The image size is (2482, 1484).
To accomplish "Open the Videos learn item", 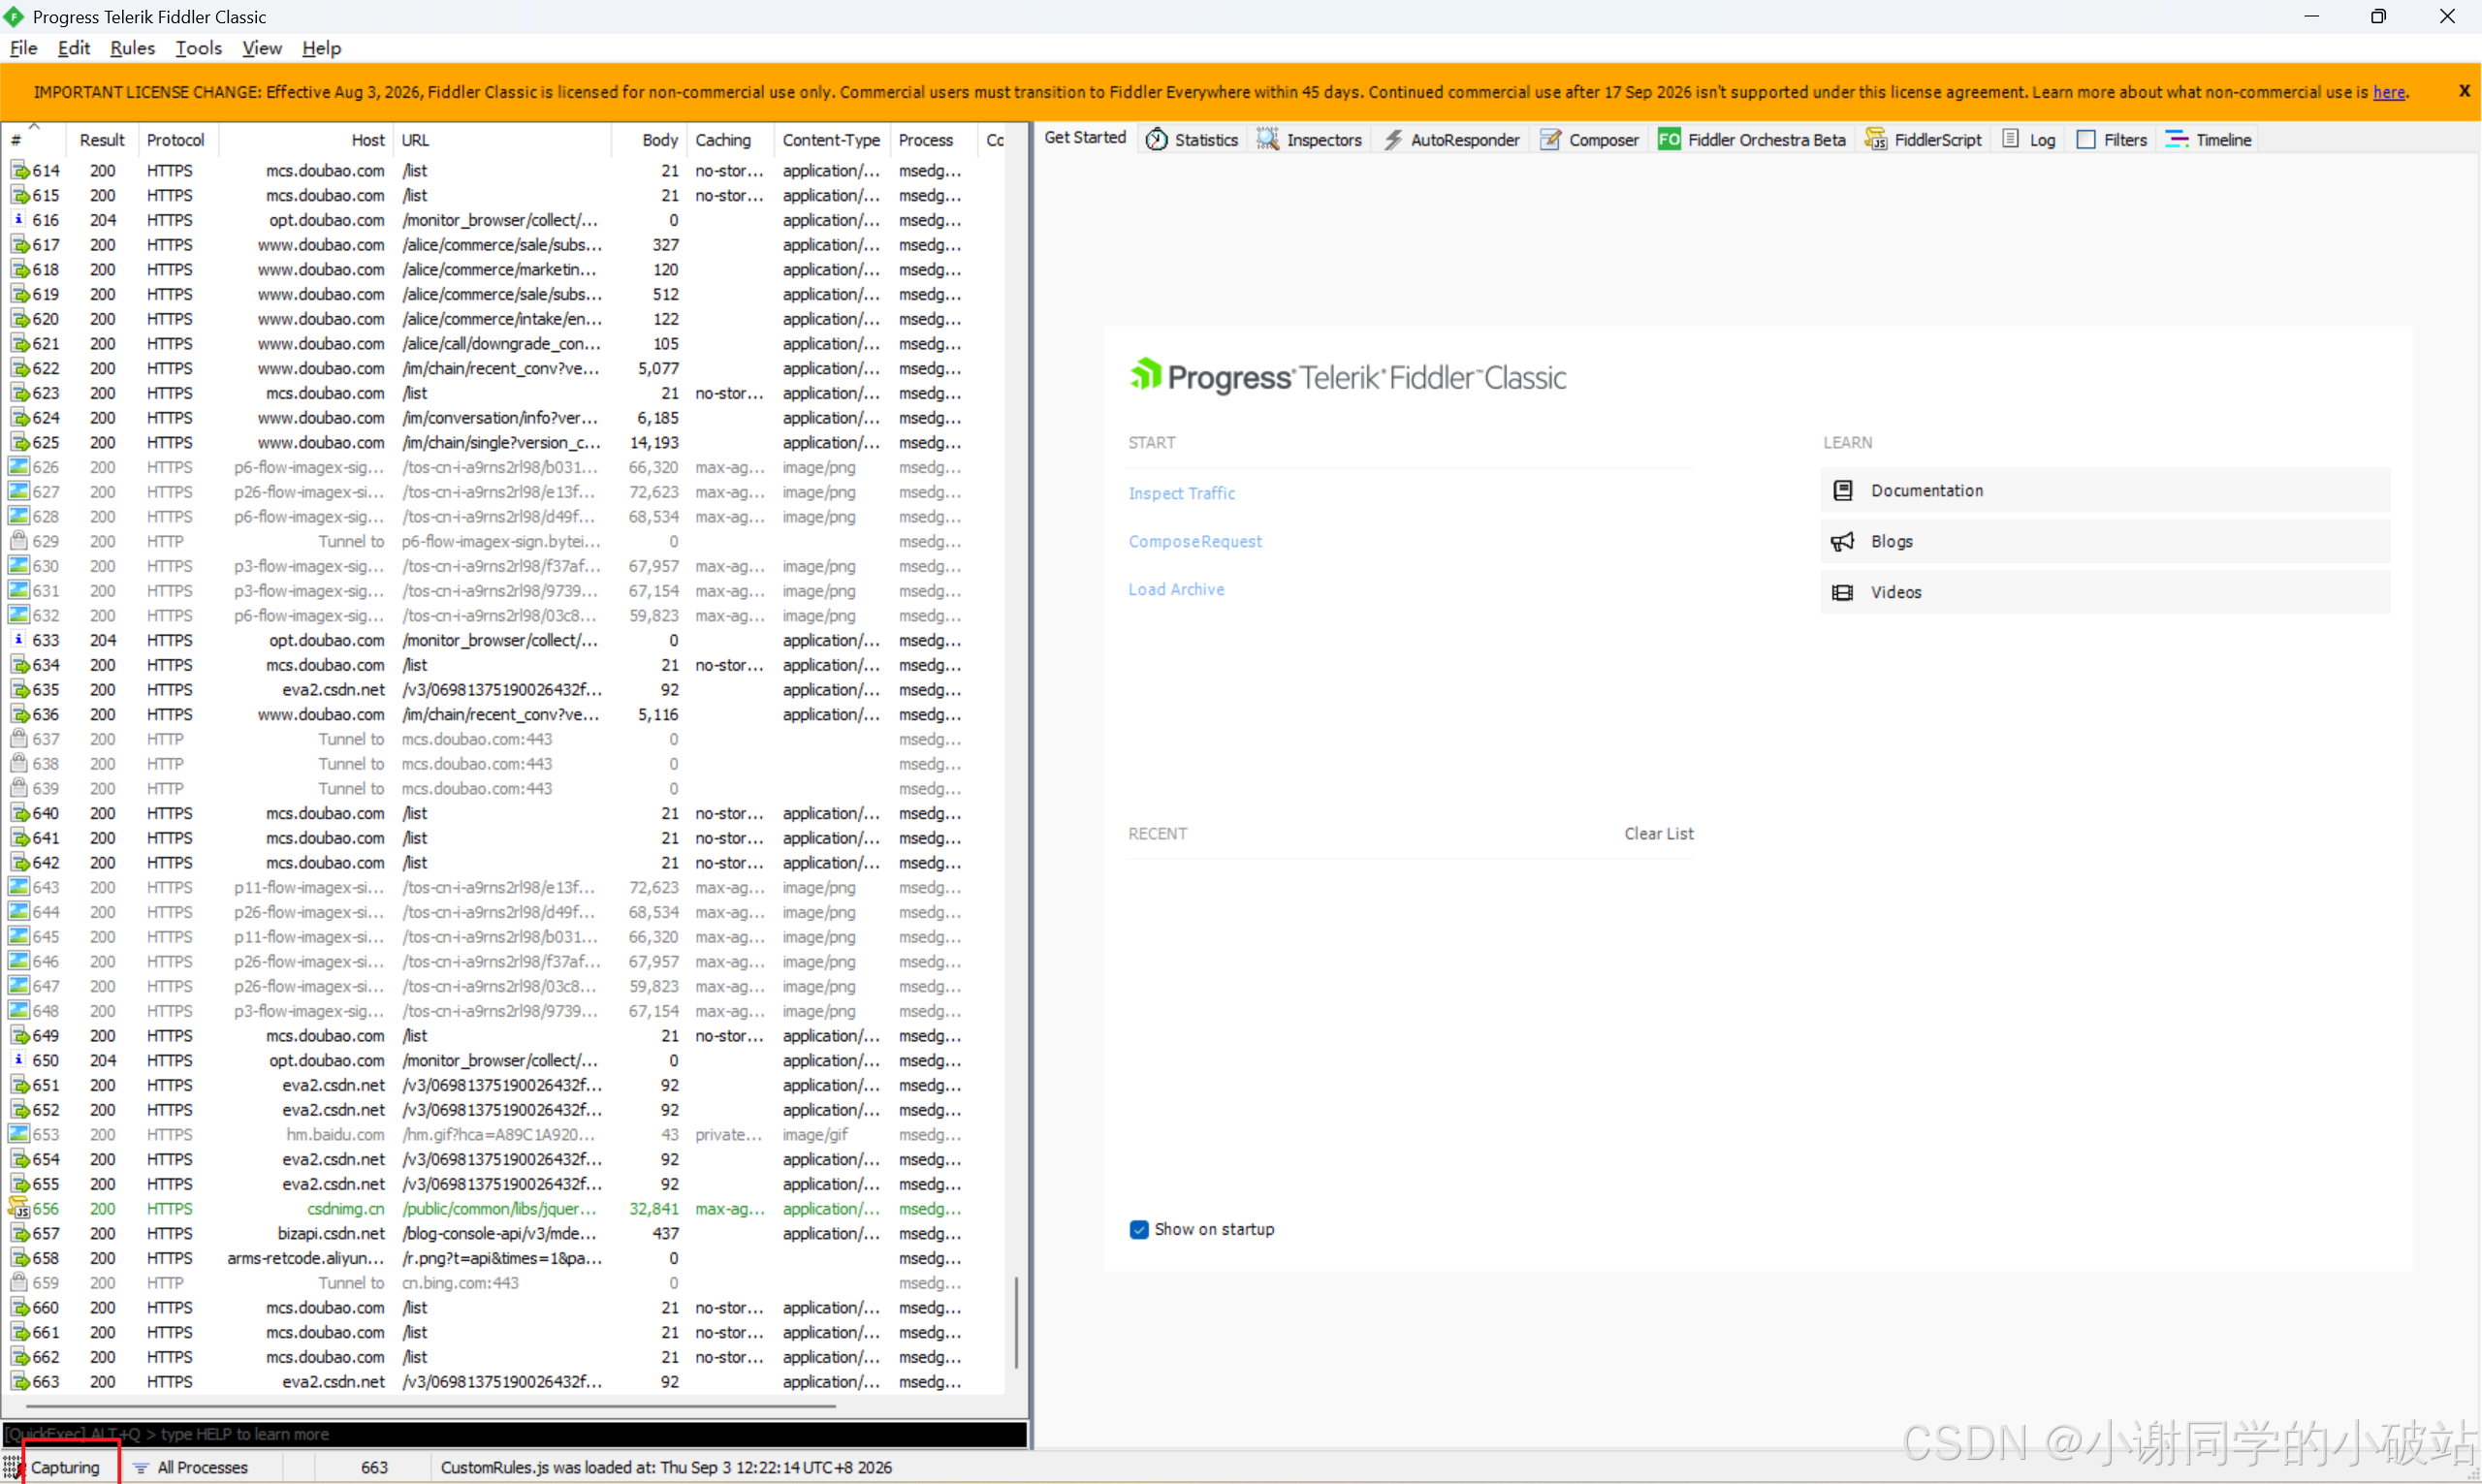I will point(2105,593).
